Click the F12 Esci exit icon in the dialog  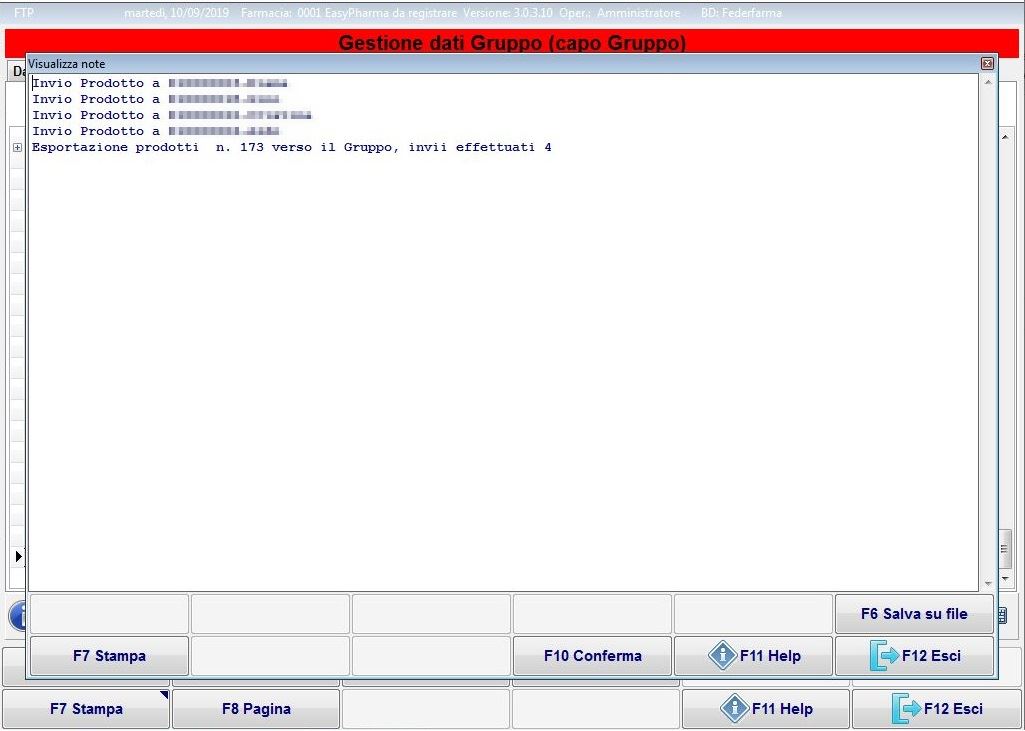tap(883, 656)
